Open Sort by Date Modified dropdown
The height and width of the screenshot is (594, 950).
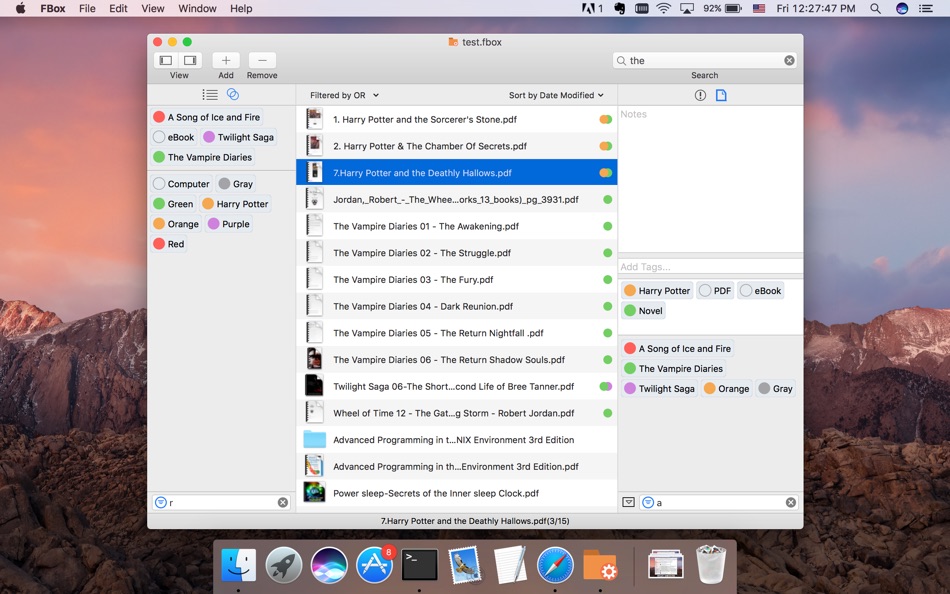pos(556,96)
